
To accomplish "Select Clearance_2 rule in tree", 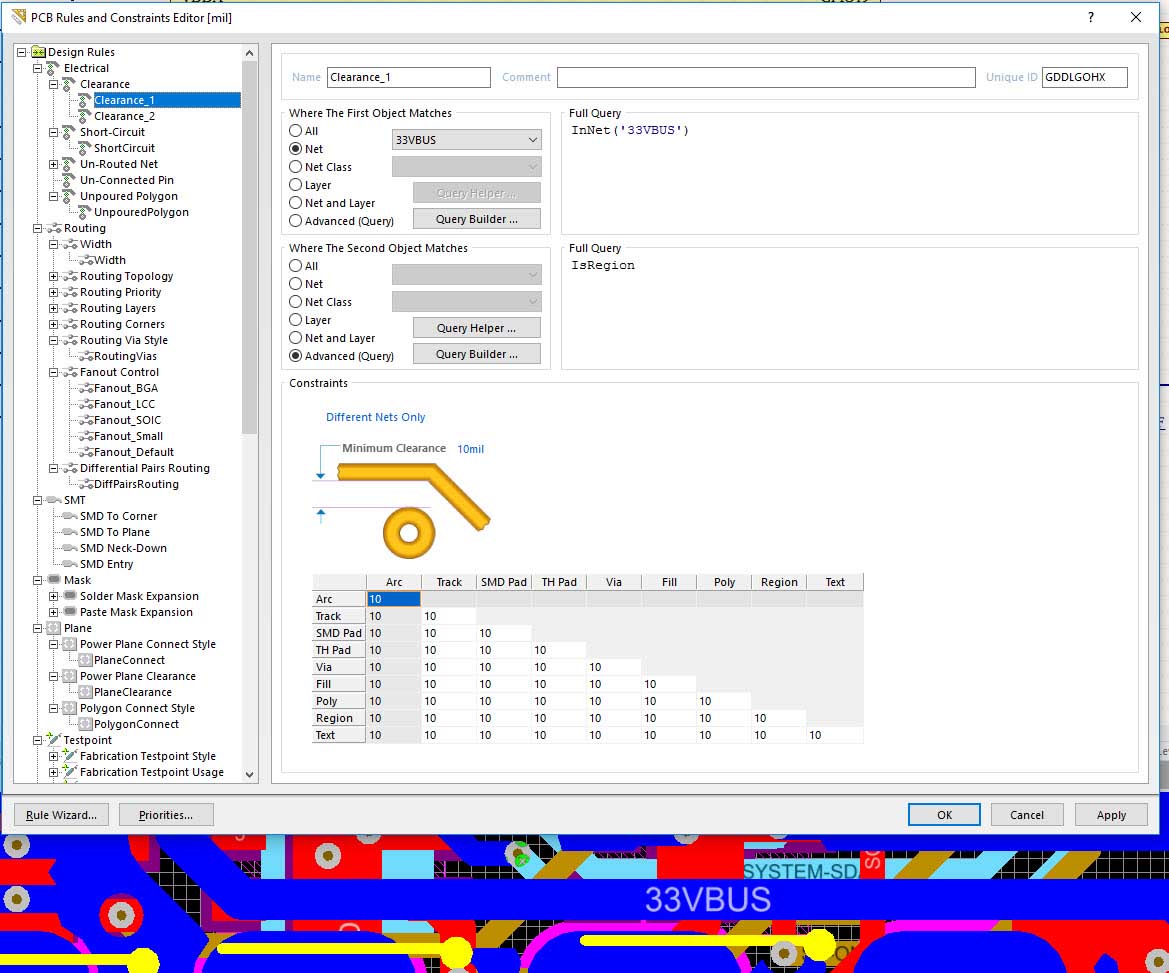I will [x=124, y=116].
